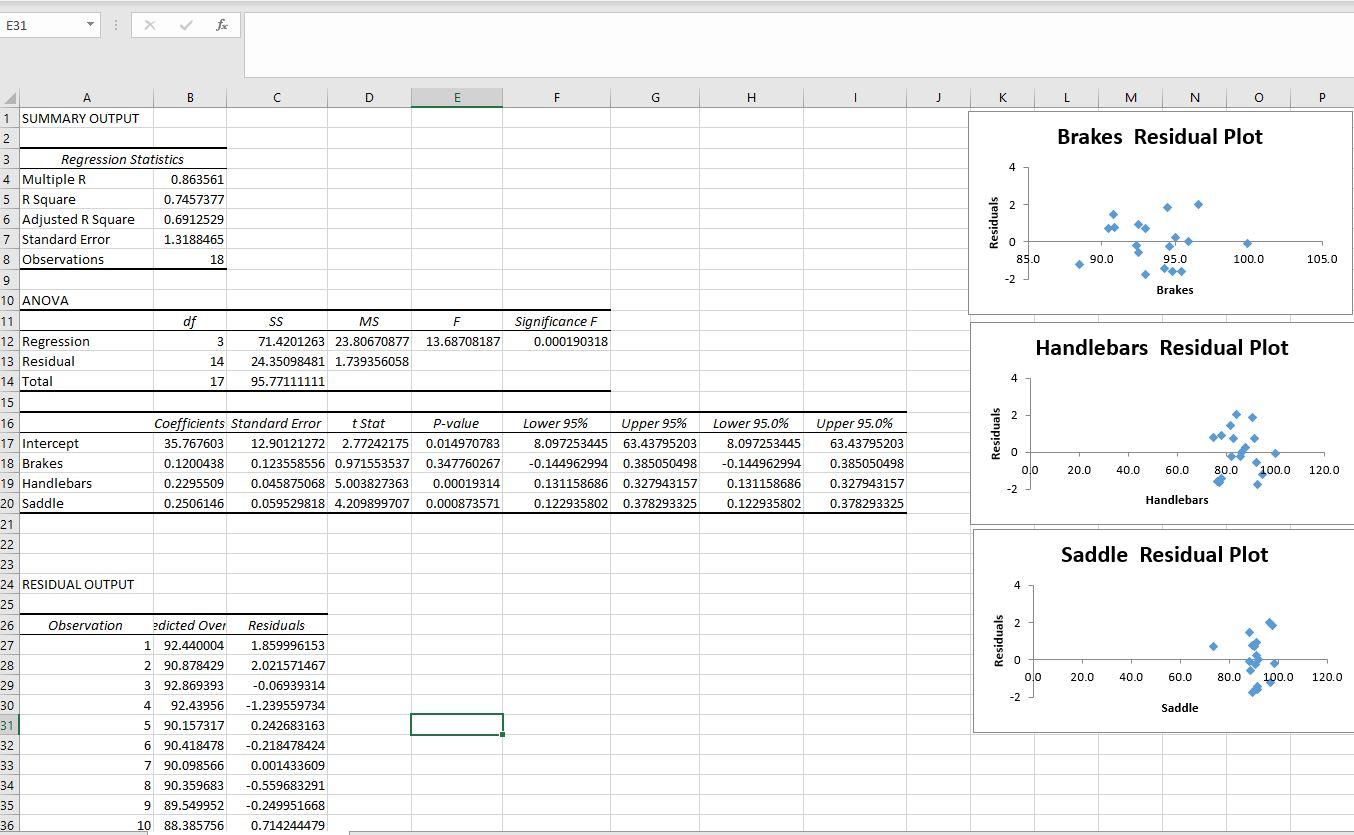Click the ellipsis icon next to Name Box

pyautogui.click(x=117, y=25)
